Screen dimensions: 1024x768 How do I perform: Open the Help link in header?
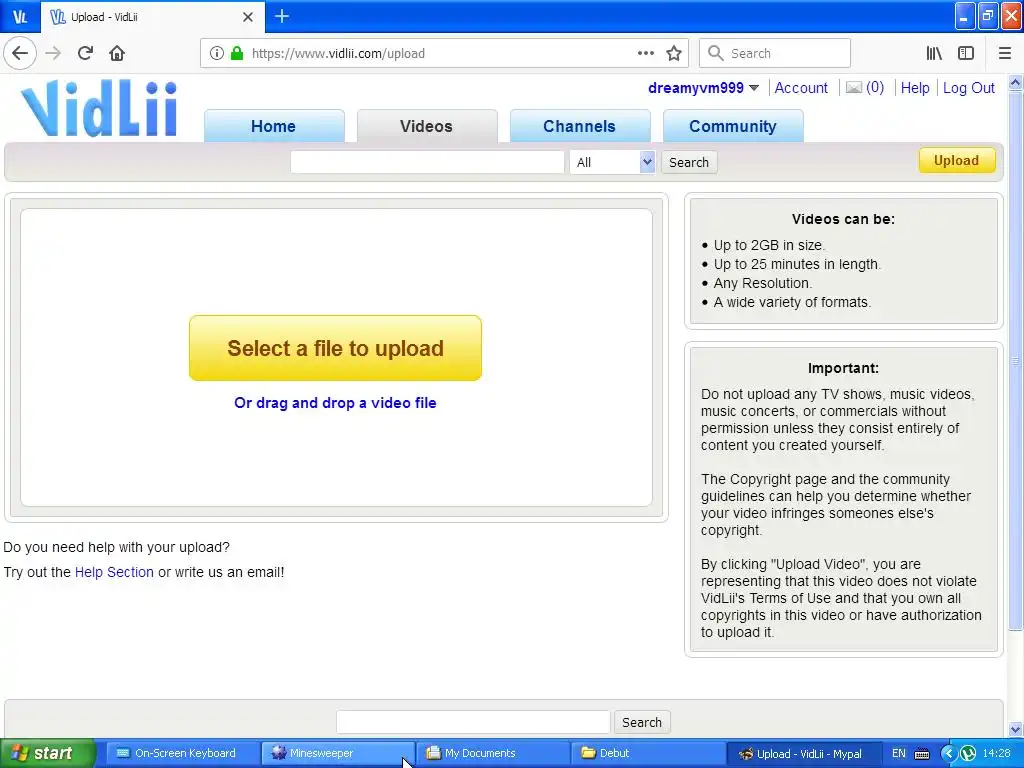click(914, 88)
